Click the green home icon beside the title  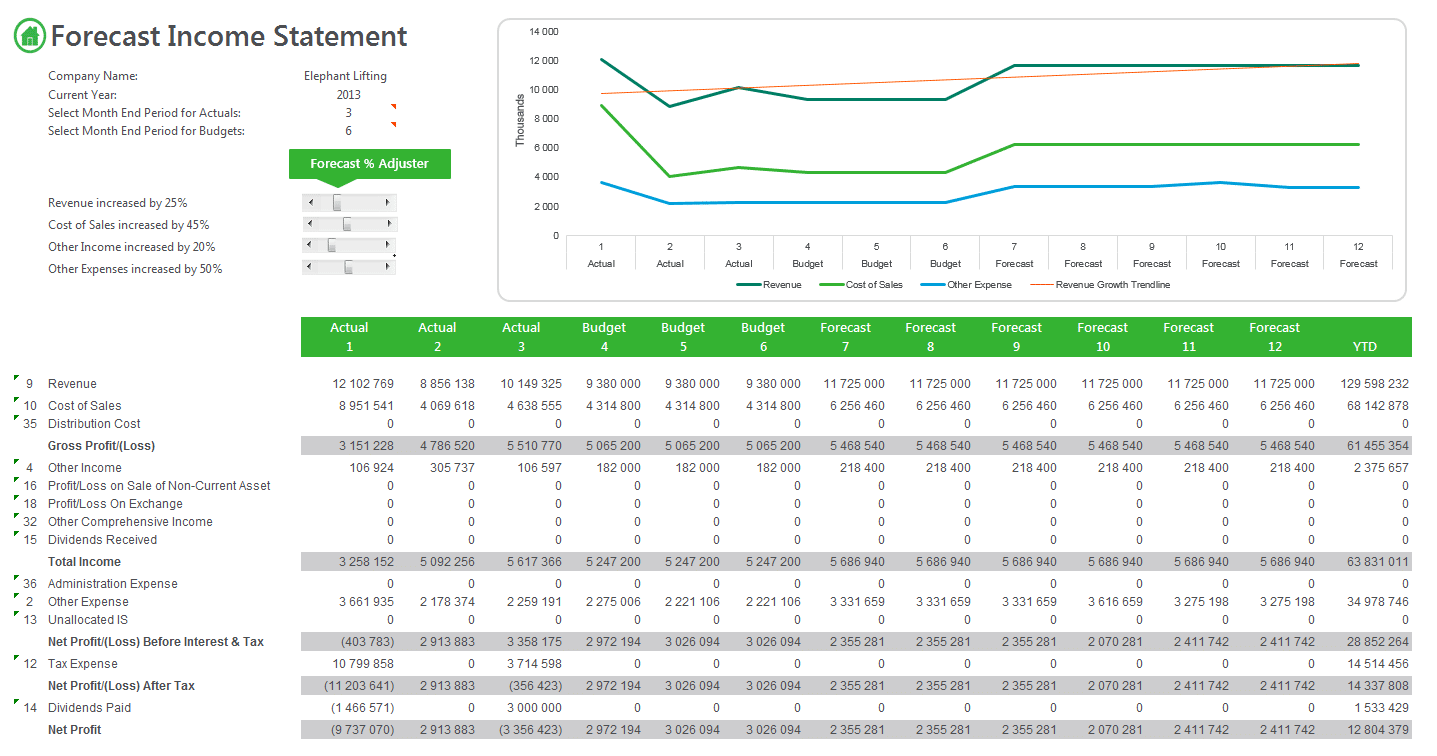coord(30,36)
